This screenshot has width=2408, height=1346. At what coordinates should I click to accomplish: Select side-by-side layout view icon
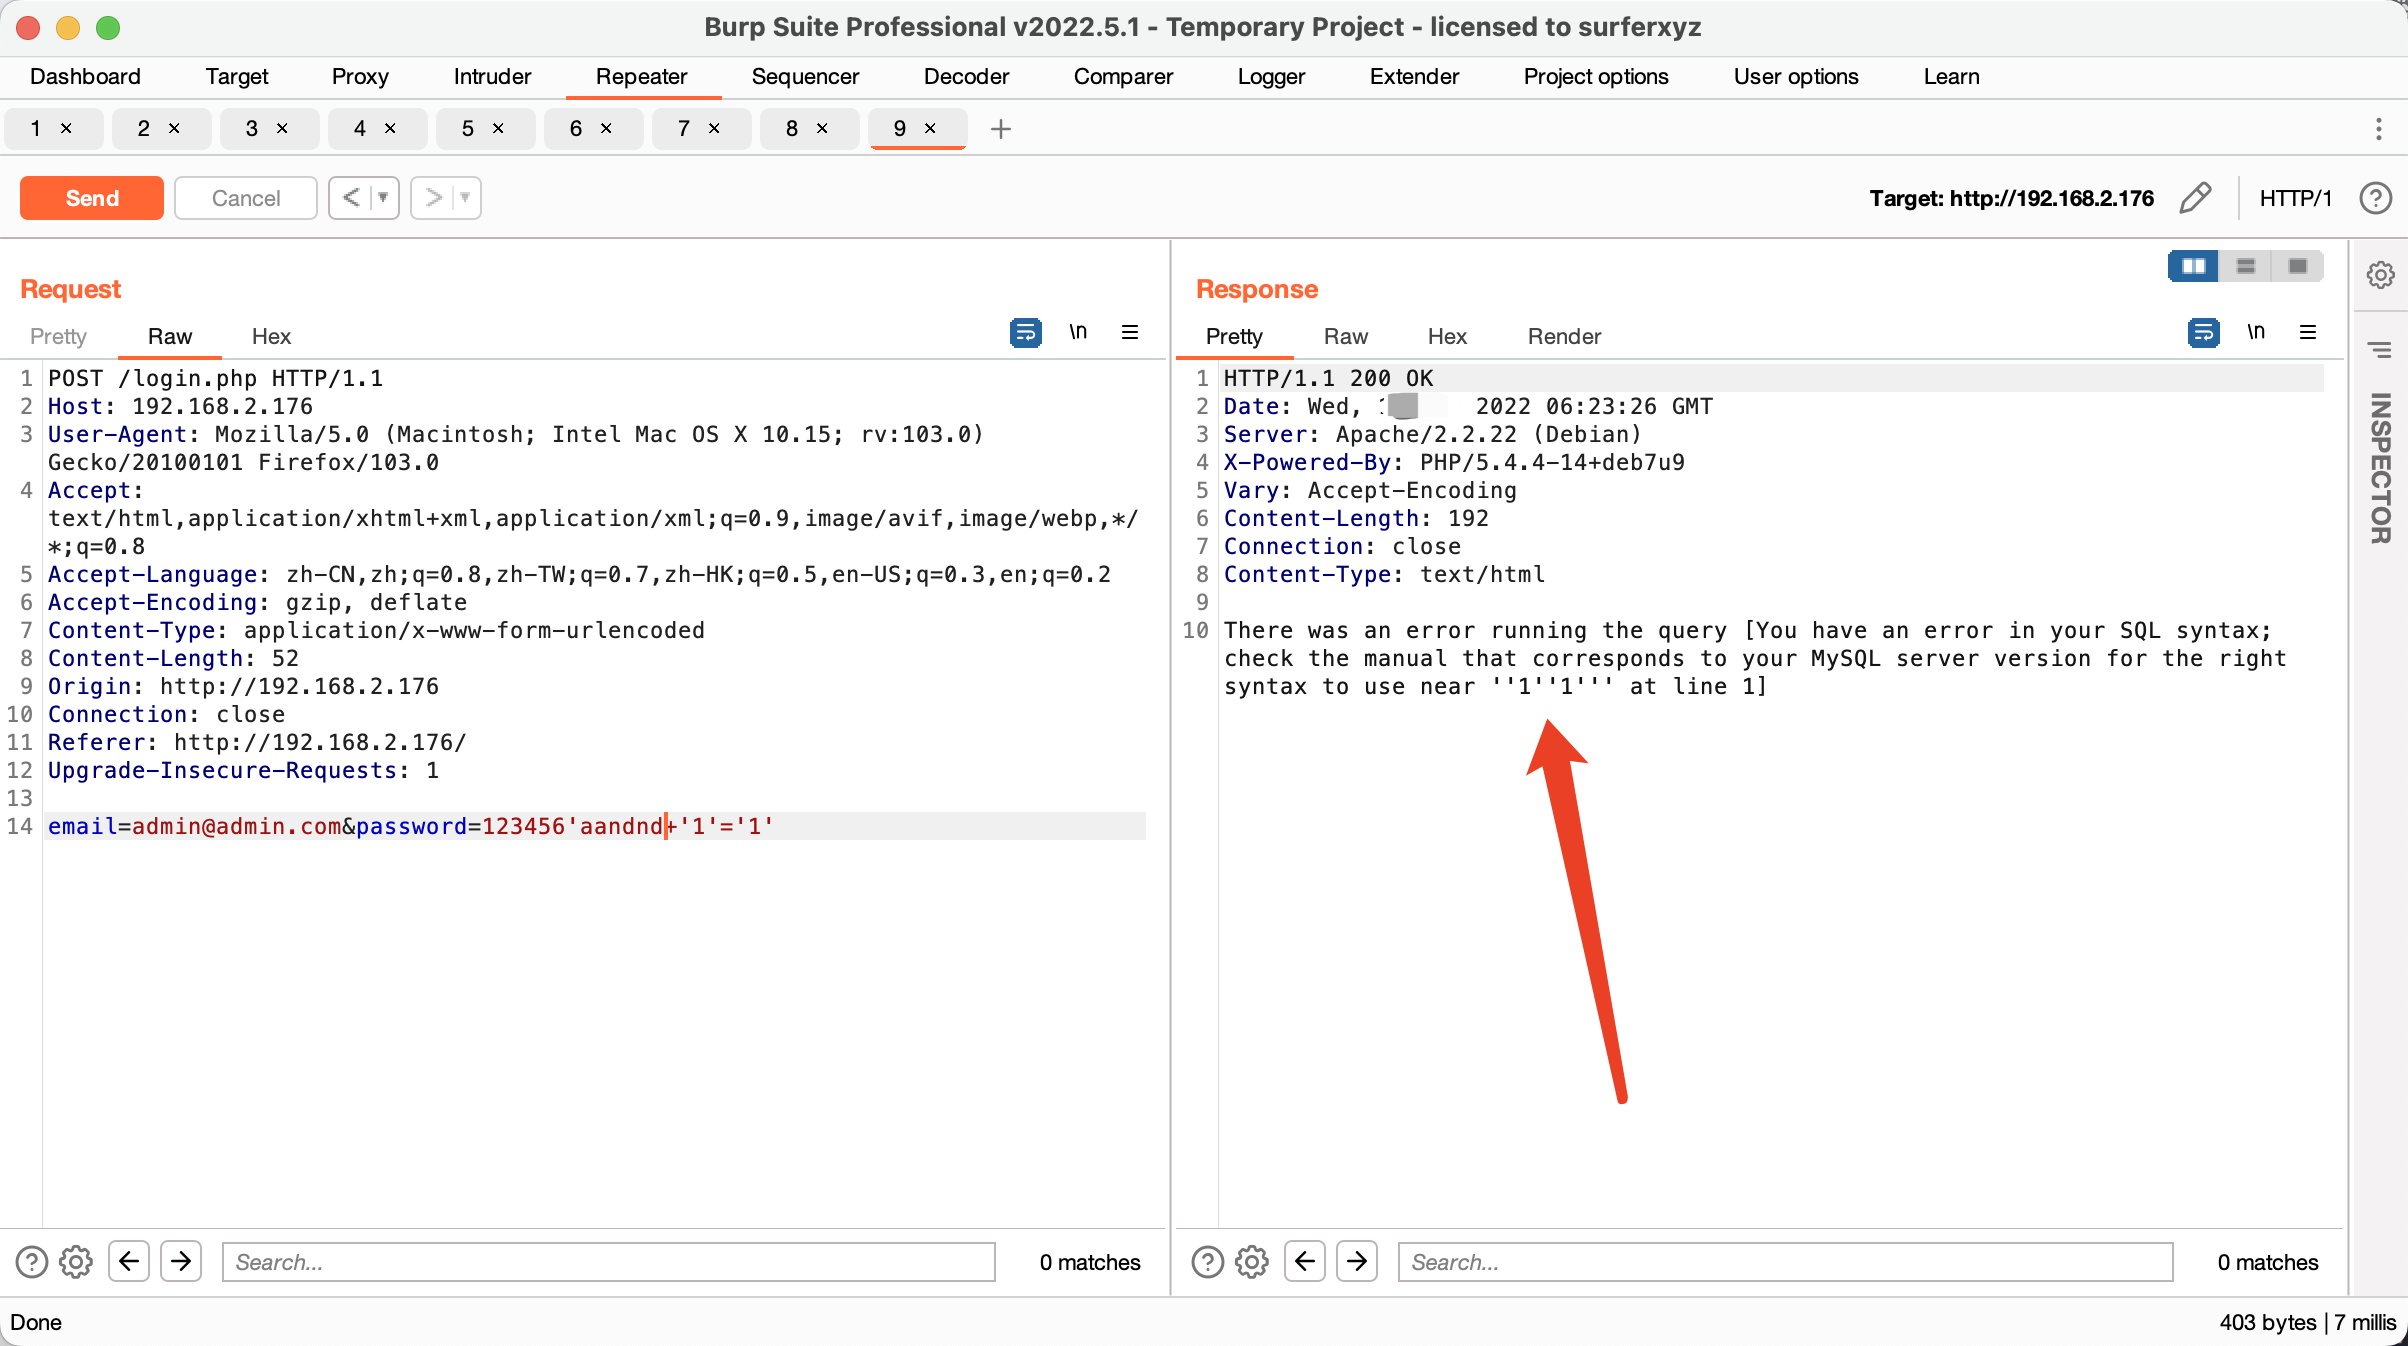point(2193,266)
